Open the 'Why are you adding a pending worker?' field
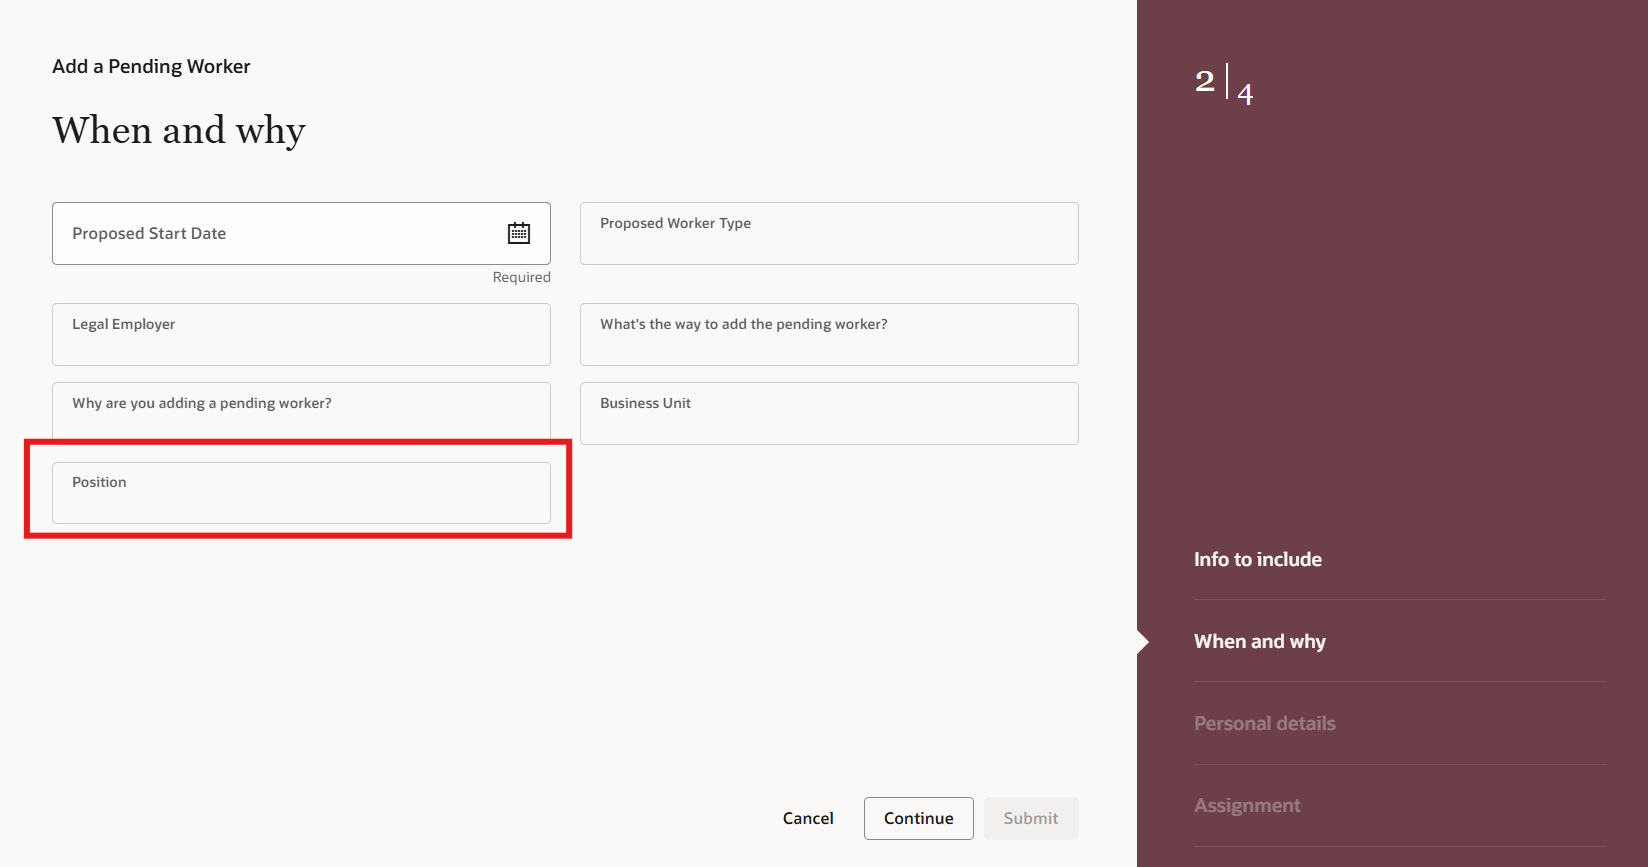The width and height of the screenshot is (1648, 867). coord(301,413)
